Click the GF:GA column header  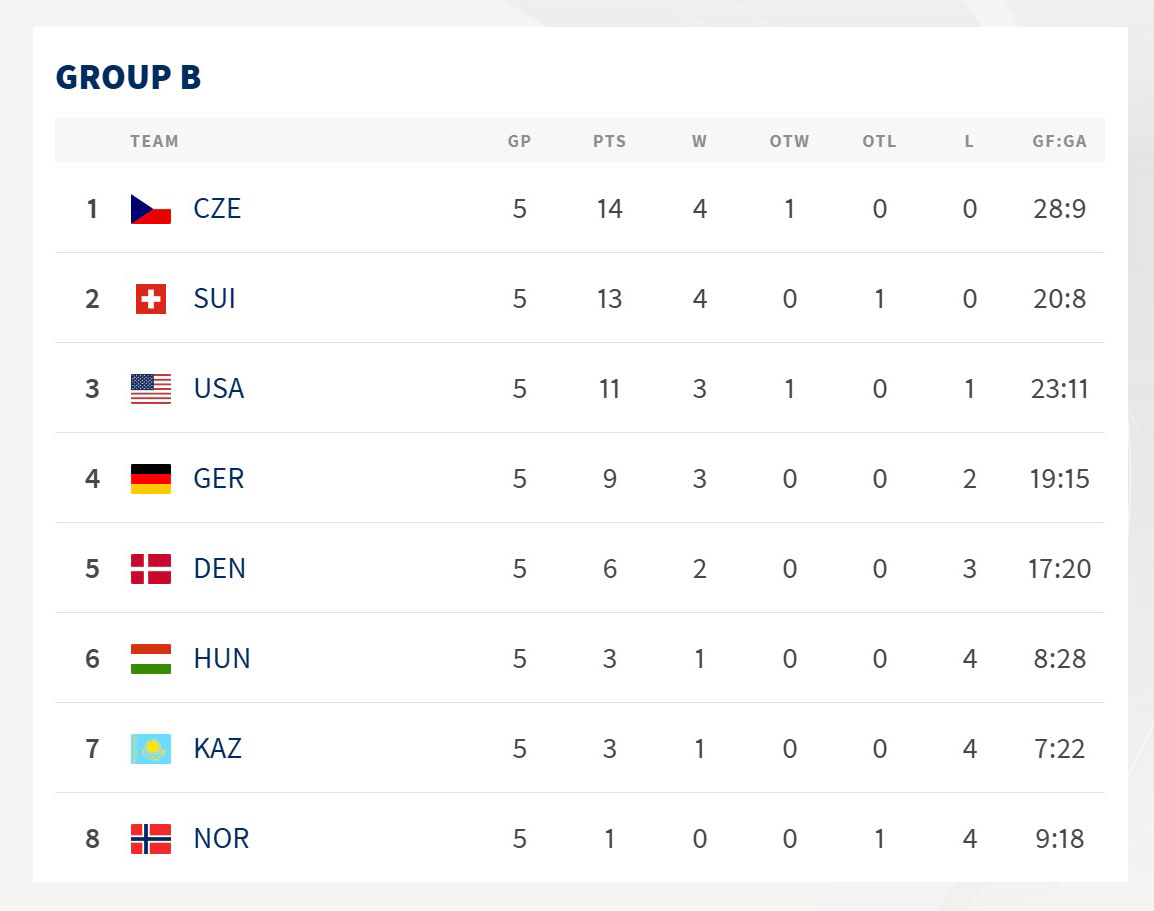point(1059,141)
